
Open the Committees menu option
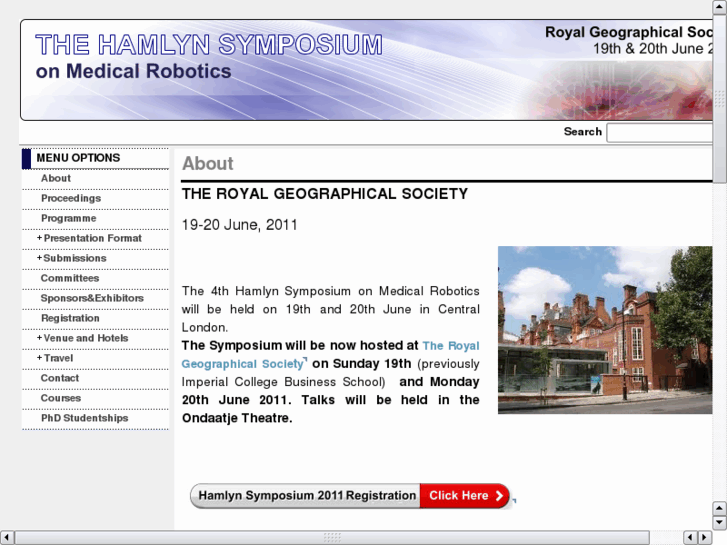70,278
